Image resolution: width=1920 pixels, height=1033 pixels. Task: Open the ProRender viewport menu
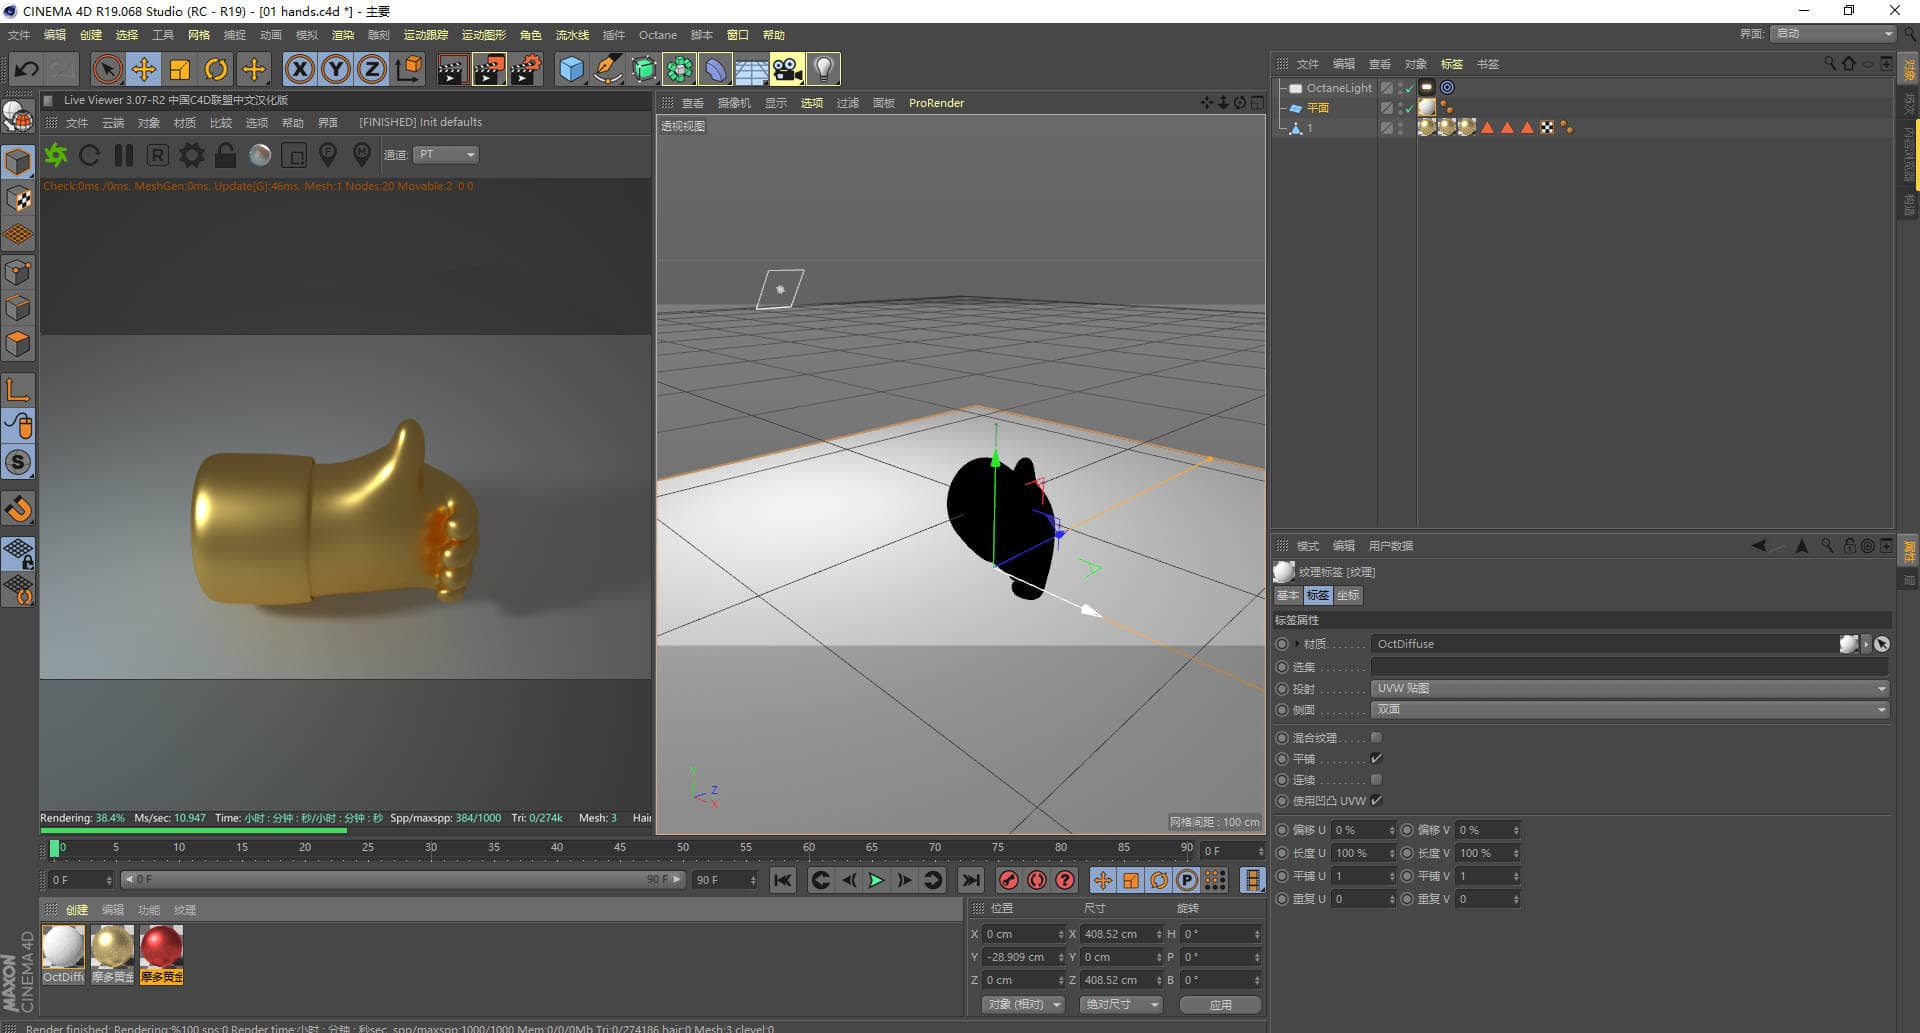tap(936, 103)
